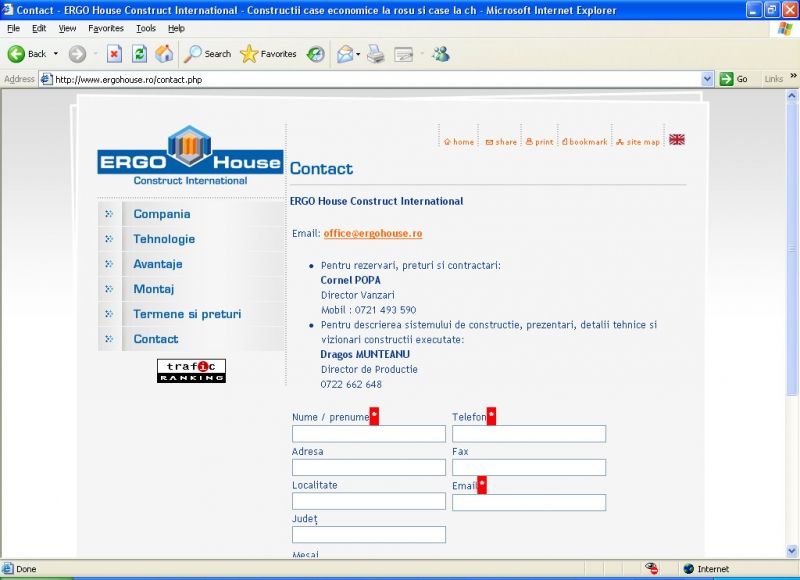Refresh the page with the Refresh icon
The width and height of the screenshot is (800, 580).
139,54
